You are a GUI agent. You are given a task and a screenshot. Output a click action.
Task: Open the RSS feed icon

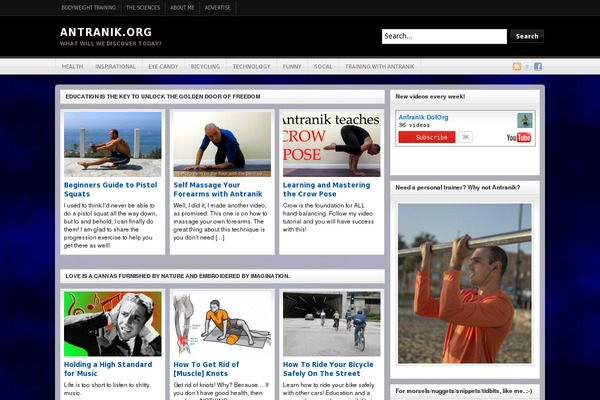517,66
